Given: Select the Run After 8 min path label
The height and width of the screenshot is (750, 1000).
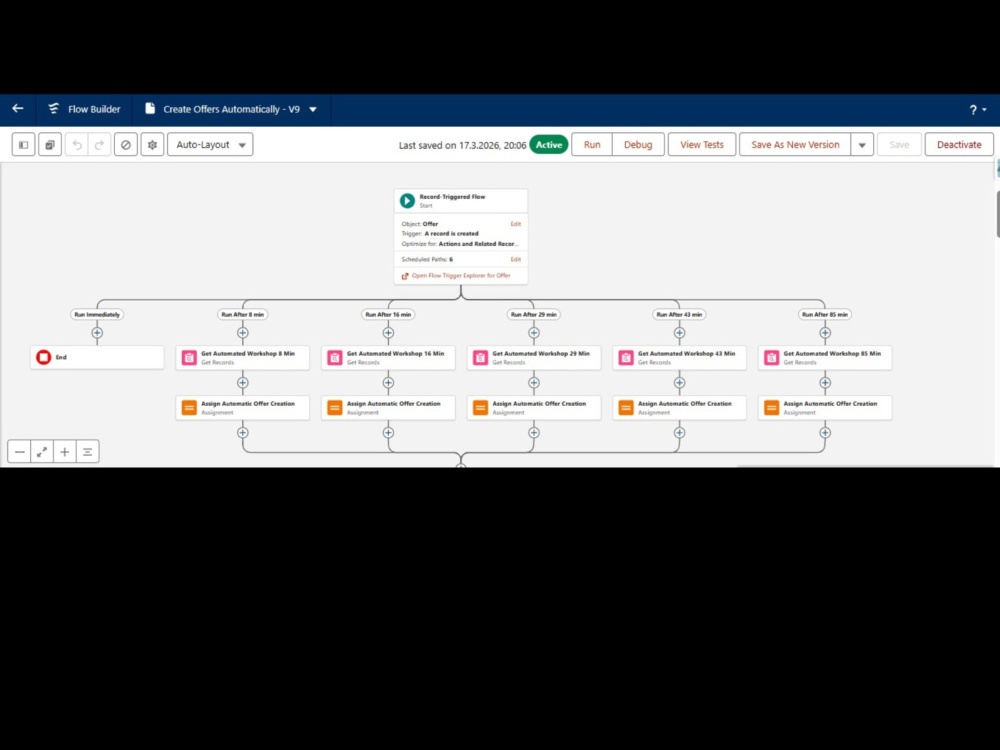Looking at the screenshot, I should pos(242,314).
